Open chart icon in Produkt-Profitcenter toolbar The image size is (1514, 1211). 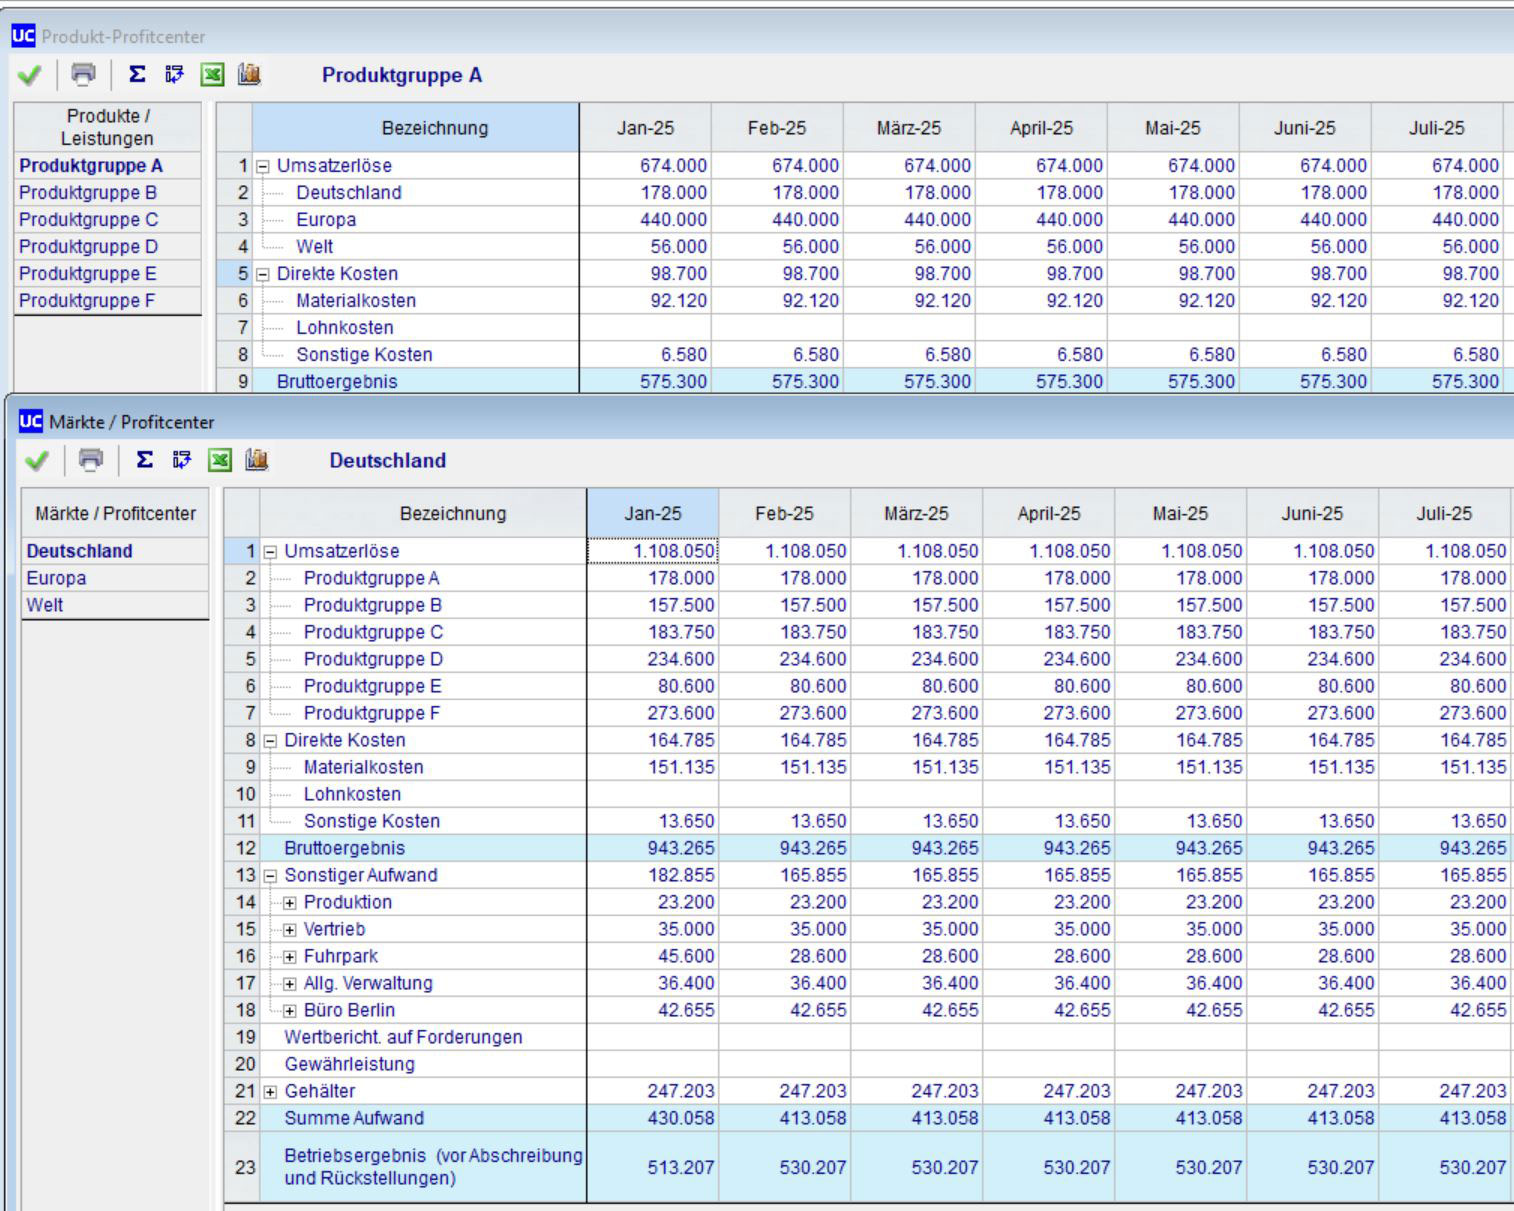tap(249, 75)
